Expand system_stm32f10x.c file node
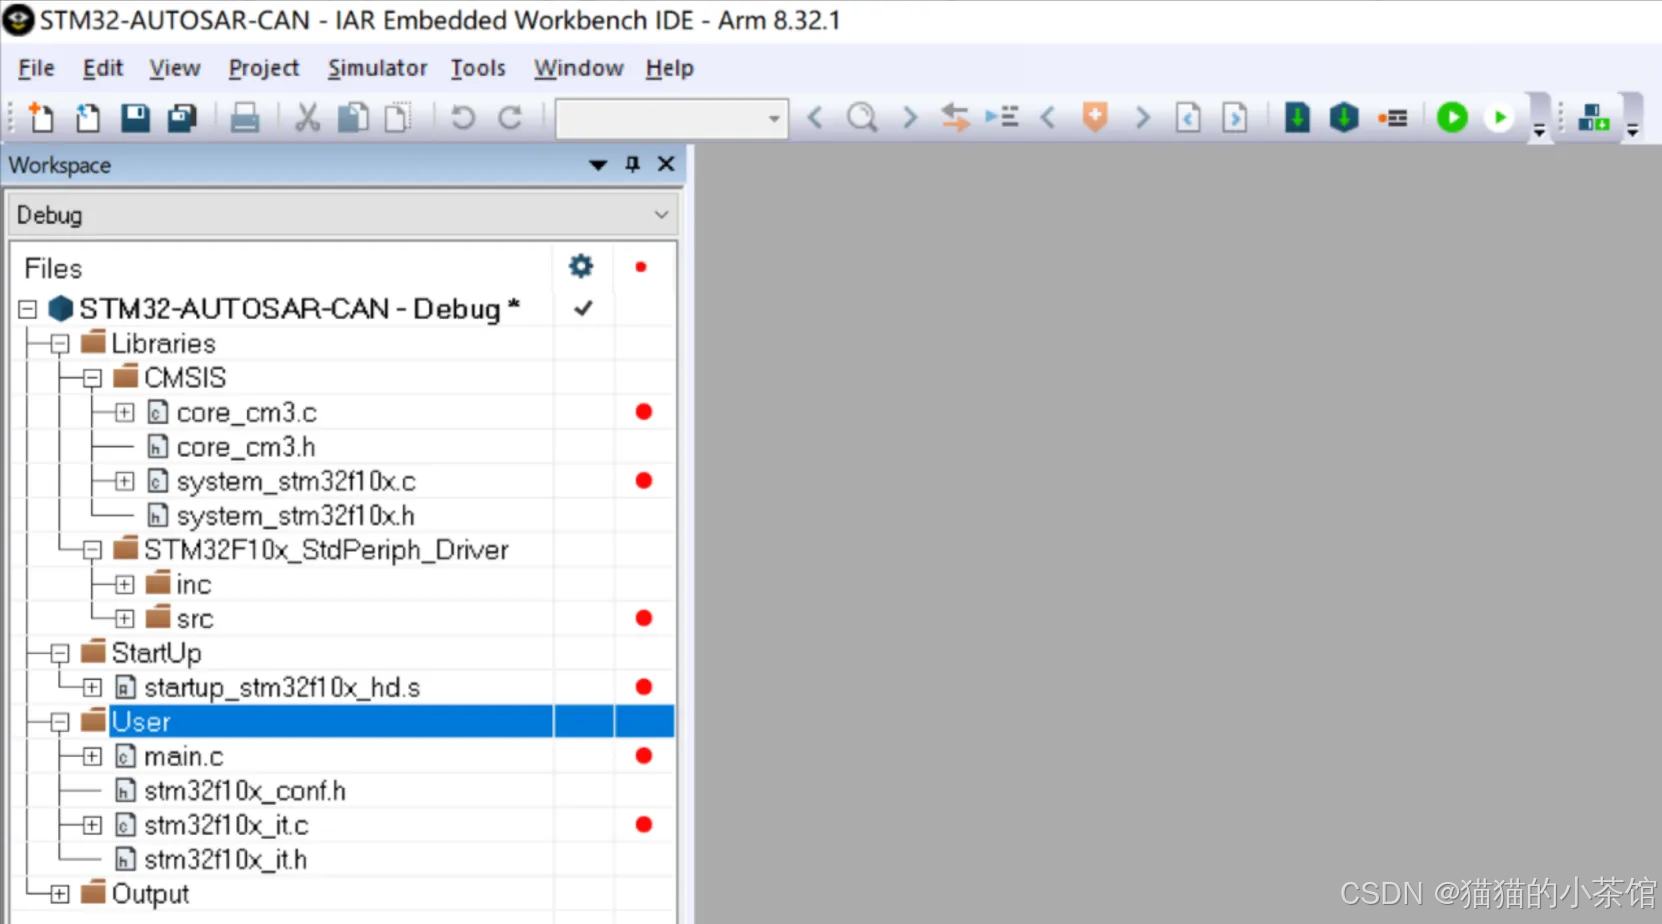The image size is (1662, 924). (x=124, y=481)
